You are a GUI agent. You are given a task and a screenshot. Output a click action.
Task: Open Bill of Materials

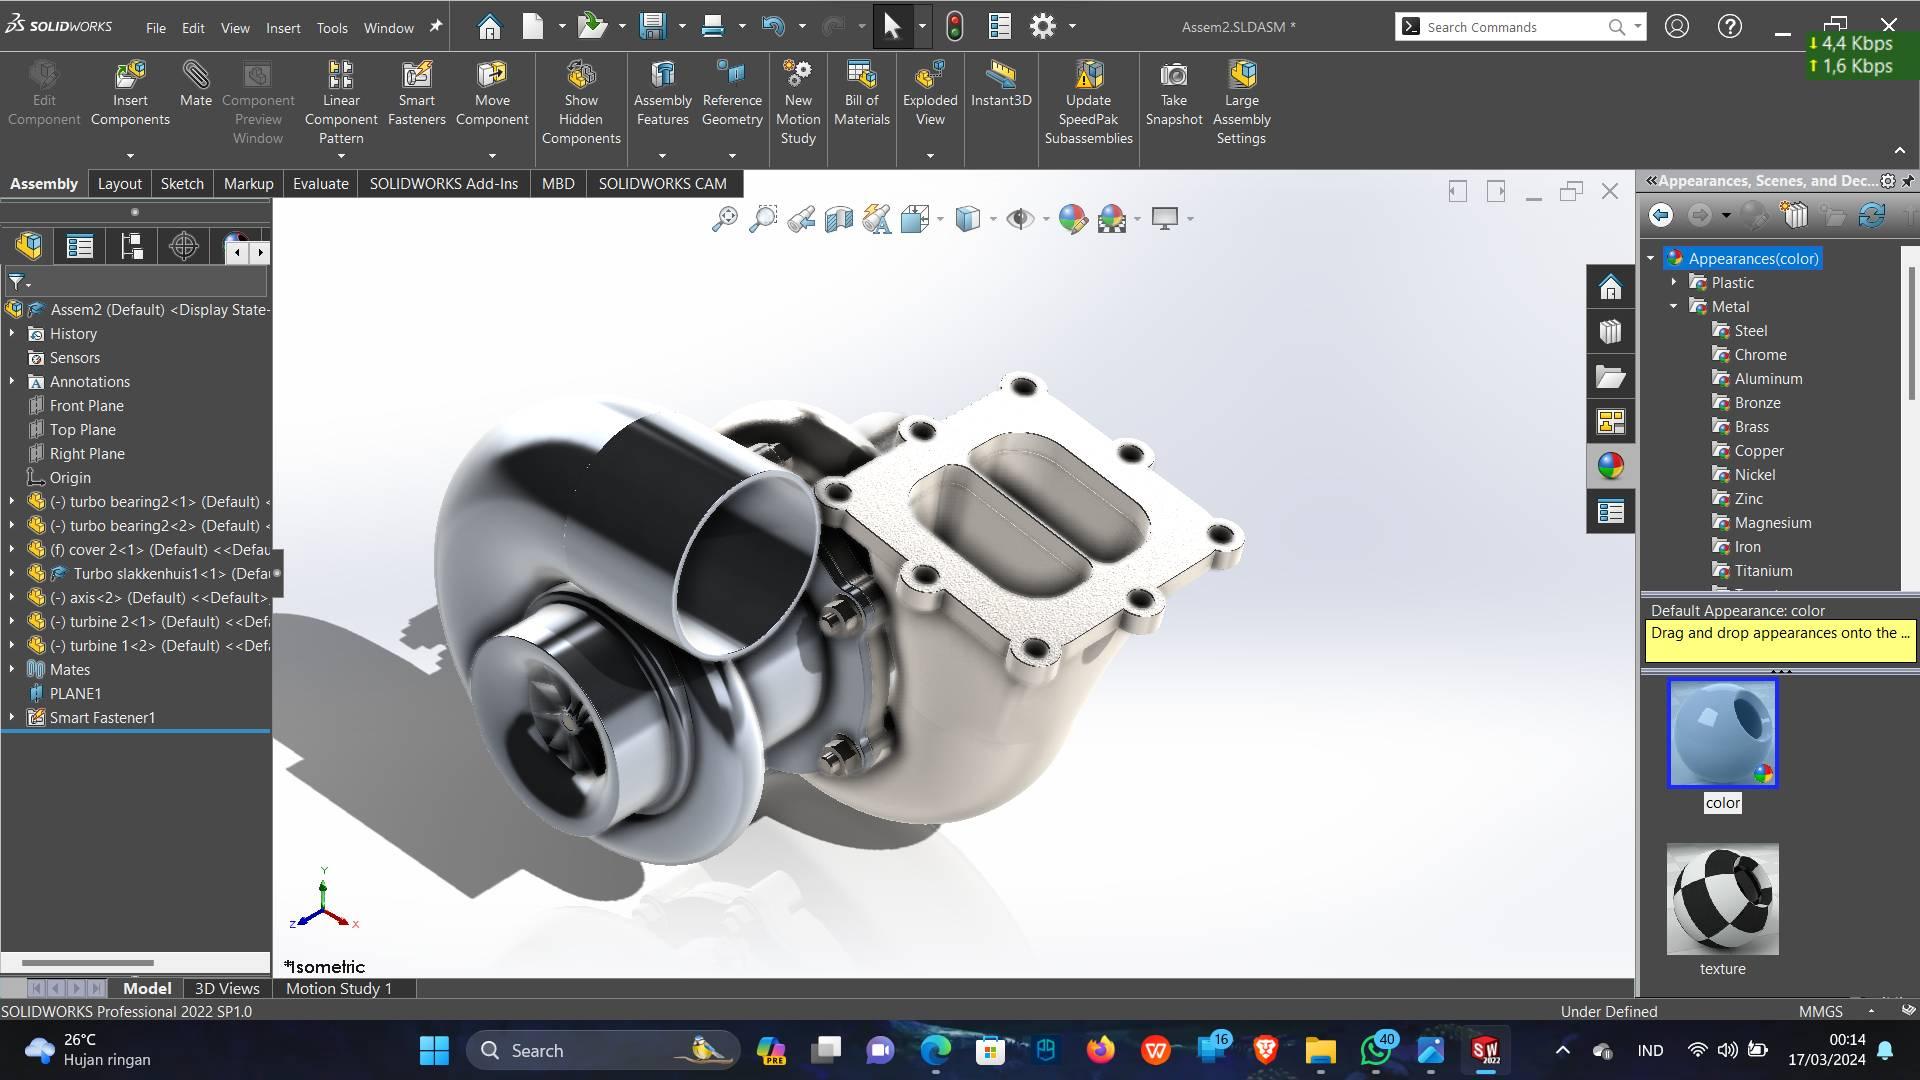(x=862, y=93)
